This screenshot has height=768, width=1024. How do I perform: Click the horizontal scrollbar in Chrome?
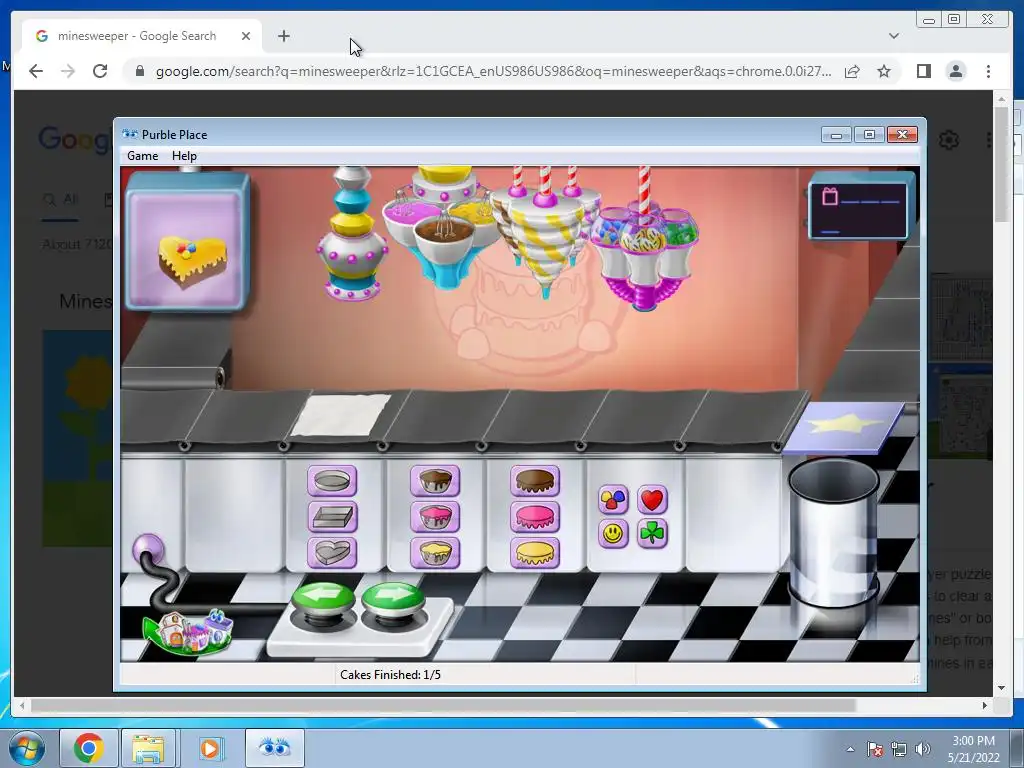coord(443,705)
